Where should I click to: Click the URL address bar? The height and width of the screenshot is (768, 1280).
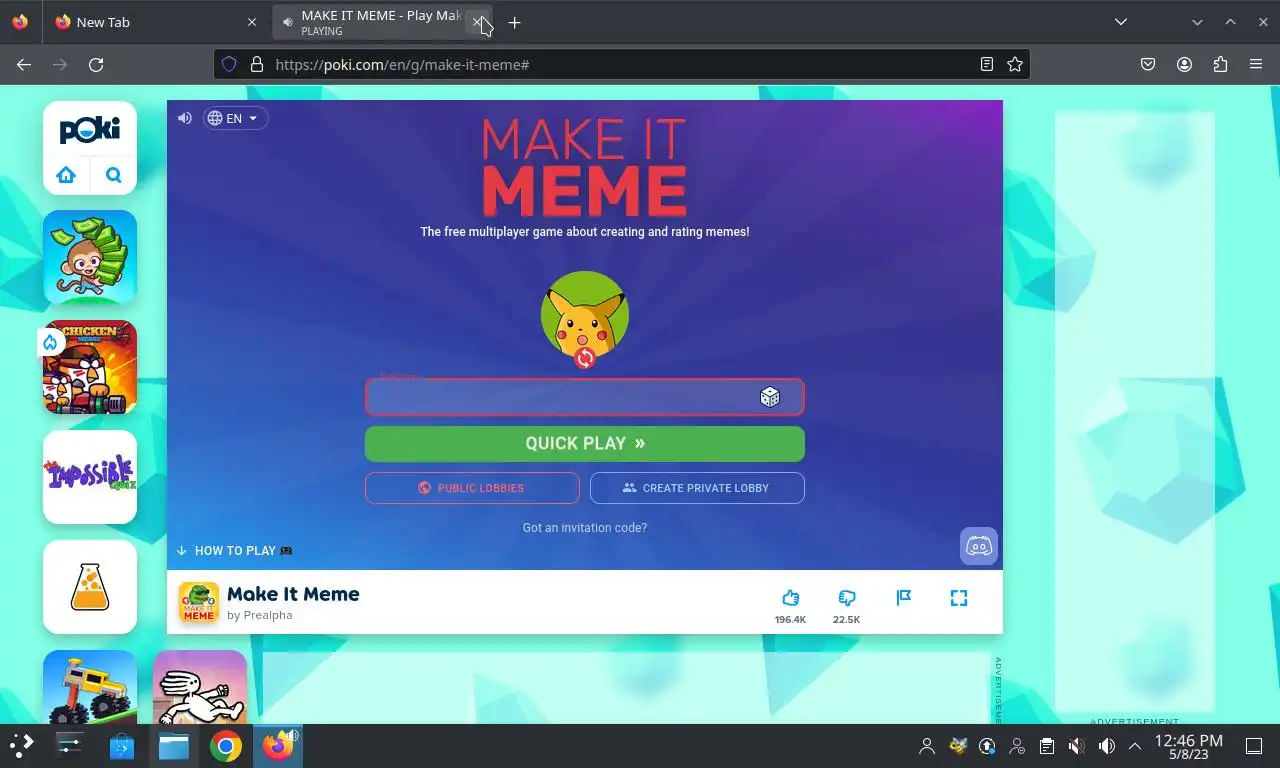[x=620, y=64]
